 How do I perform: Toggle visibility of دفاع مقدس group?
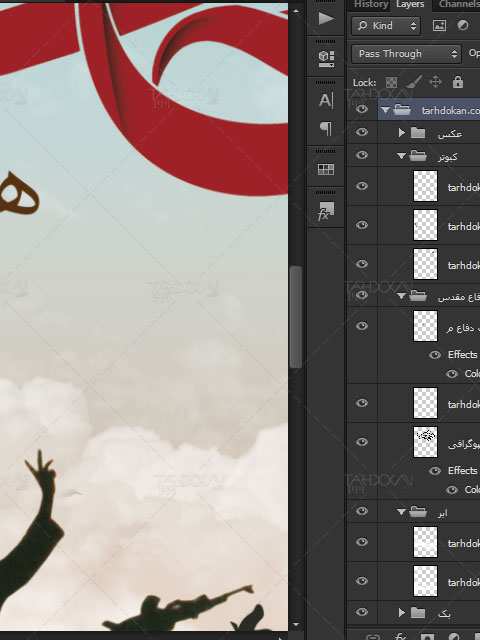pyautogui.click(x=362, y=295)
